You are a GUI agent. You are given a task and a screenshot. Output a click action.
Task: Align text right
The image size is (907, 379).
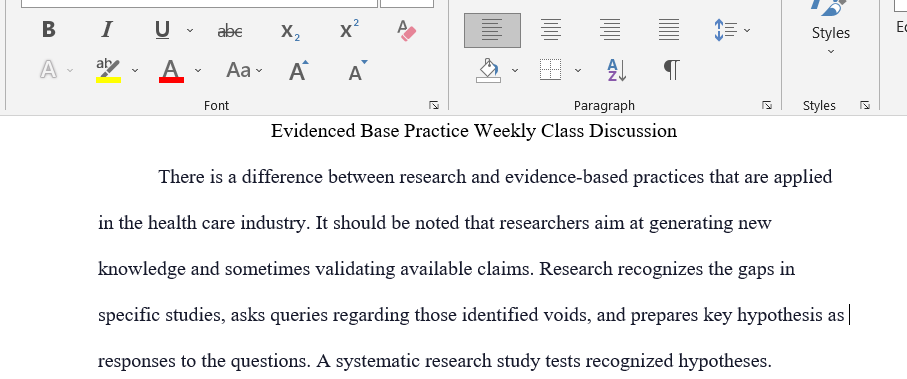point(610,30)
